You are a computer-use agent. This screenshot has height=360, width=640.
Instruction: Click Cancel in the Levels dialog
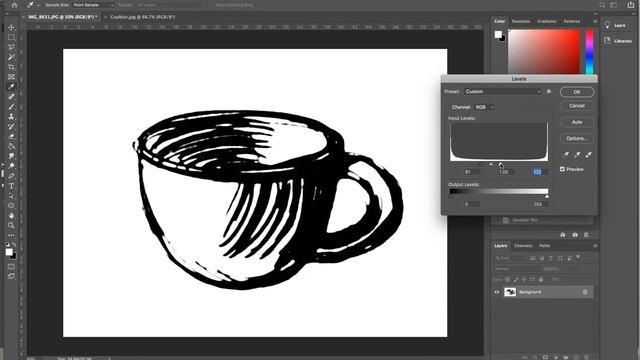click(577, 106)
